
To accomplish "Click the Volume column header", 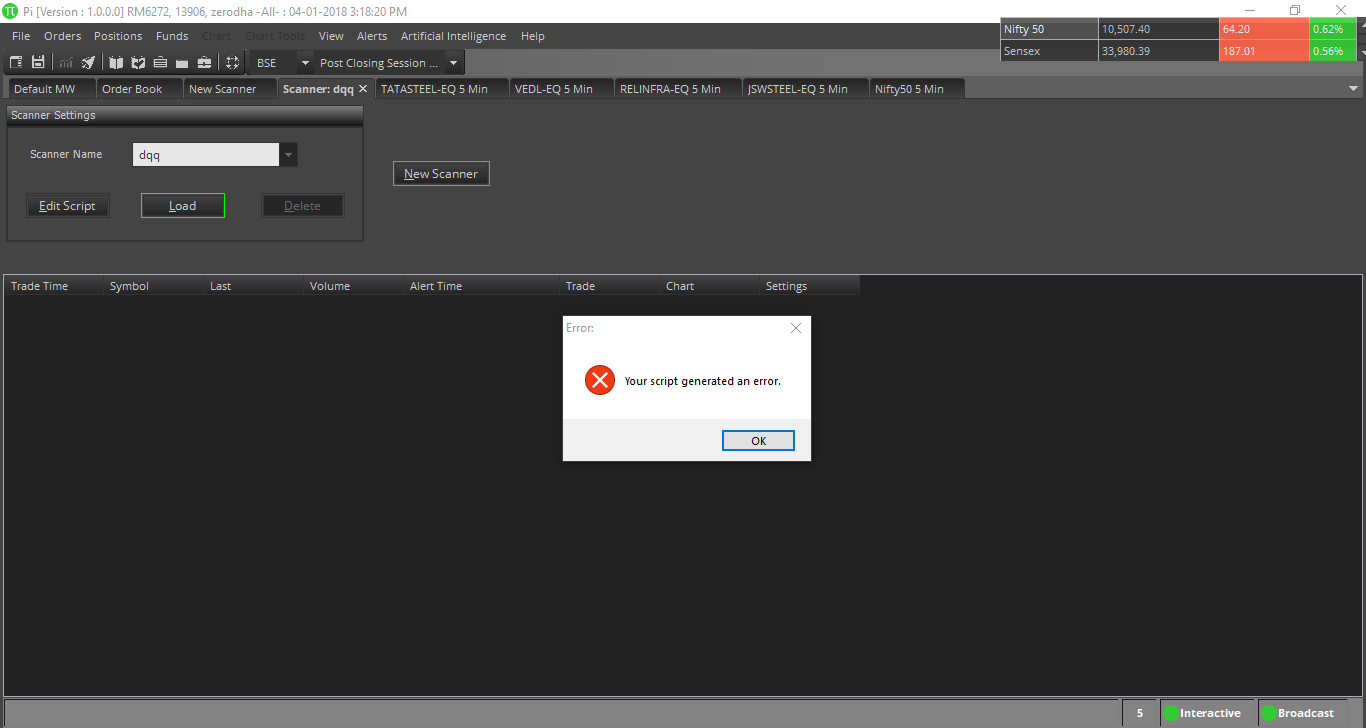I will [x=354, y=286].
